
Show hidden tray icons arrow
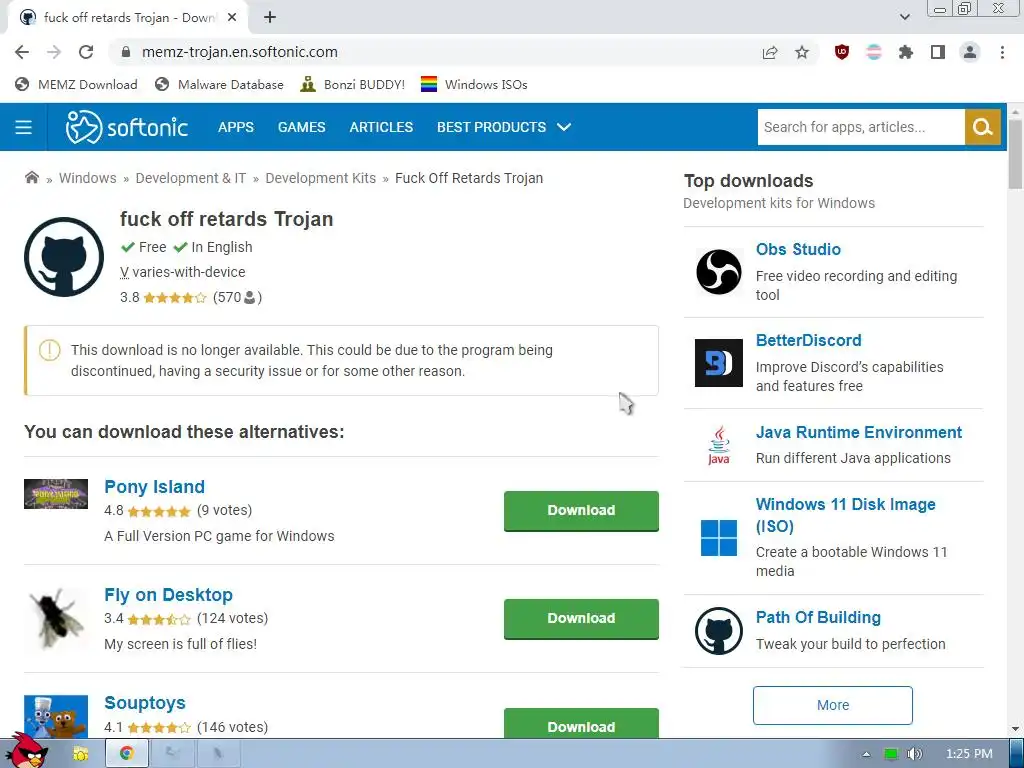pos(866,754)
